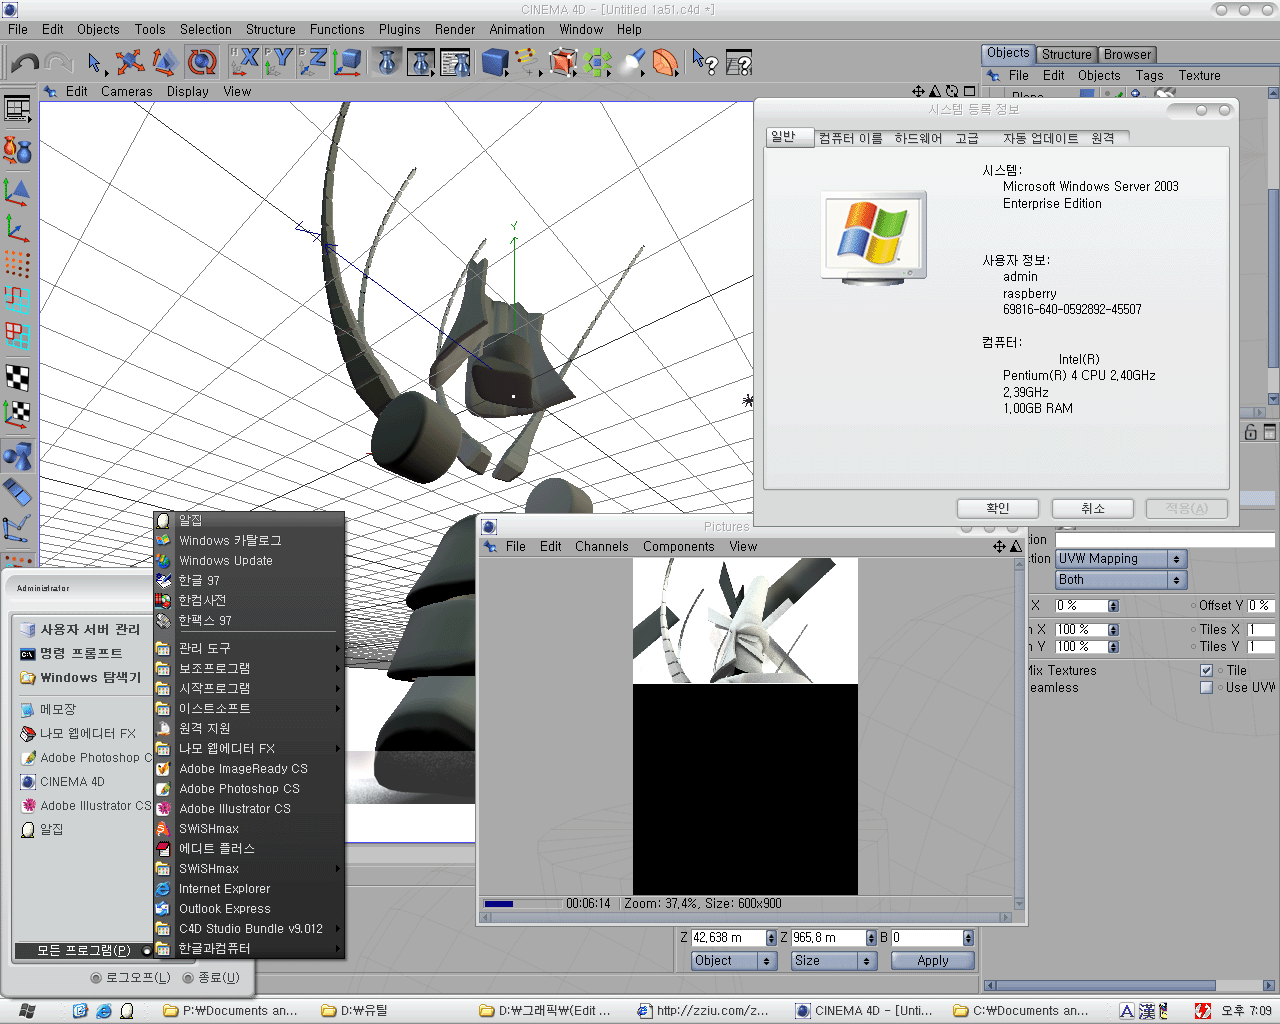Expand C4D Studio Bundle v9.012 submenu
This screenshot has height=1024, width=1280.
tap(249, 928)
